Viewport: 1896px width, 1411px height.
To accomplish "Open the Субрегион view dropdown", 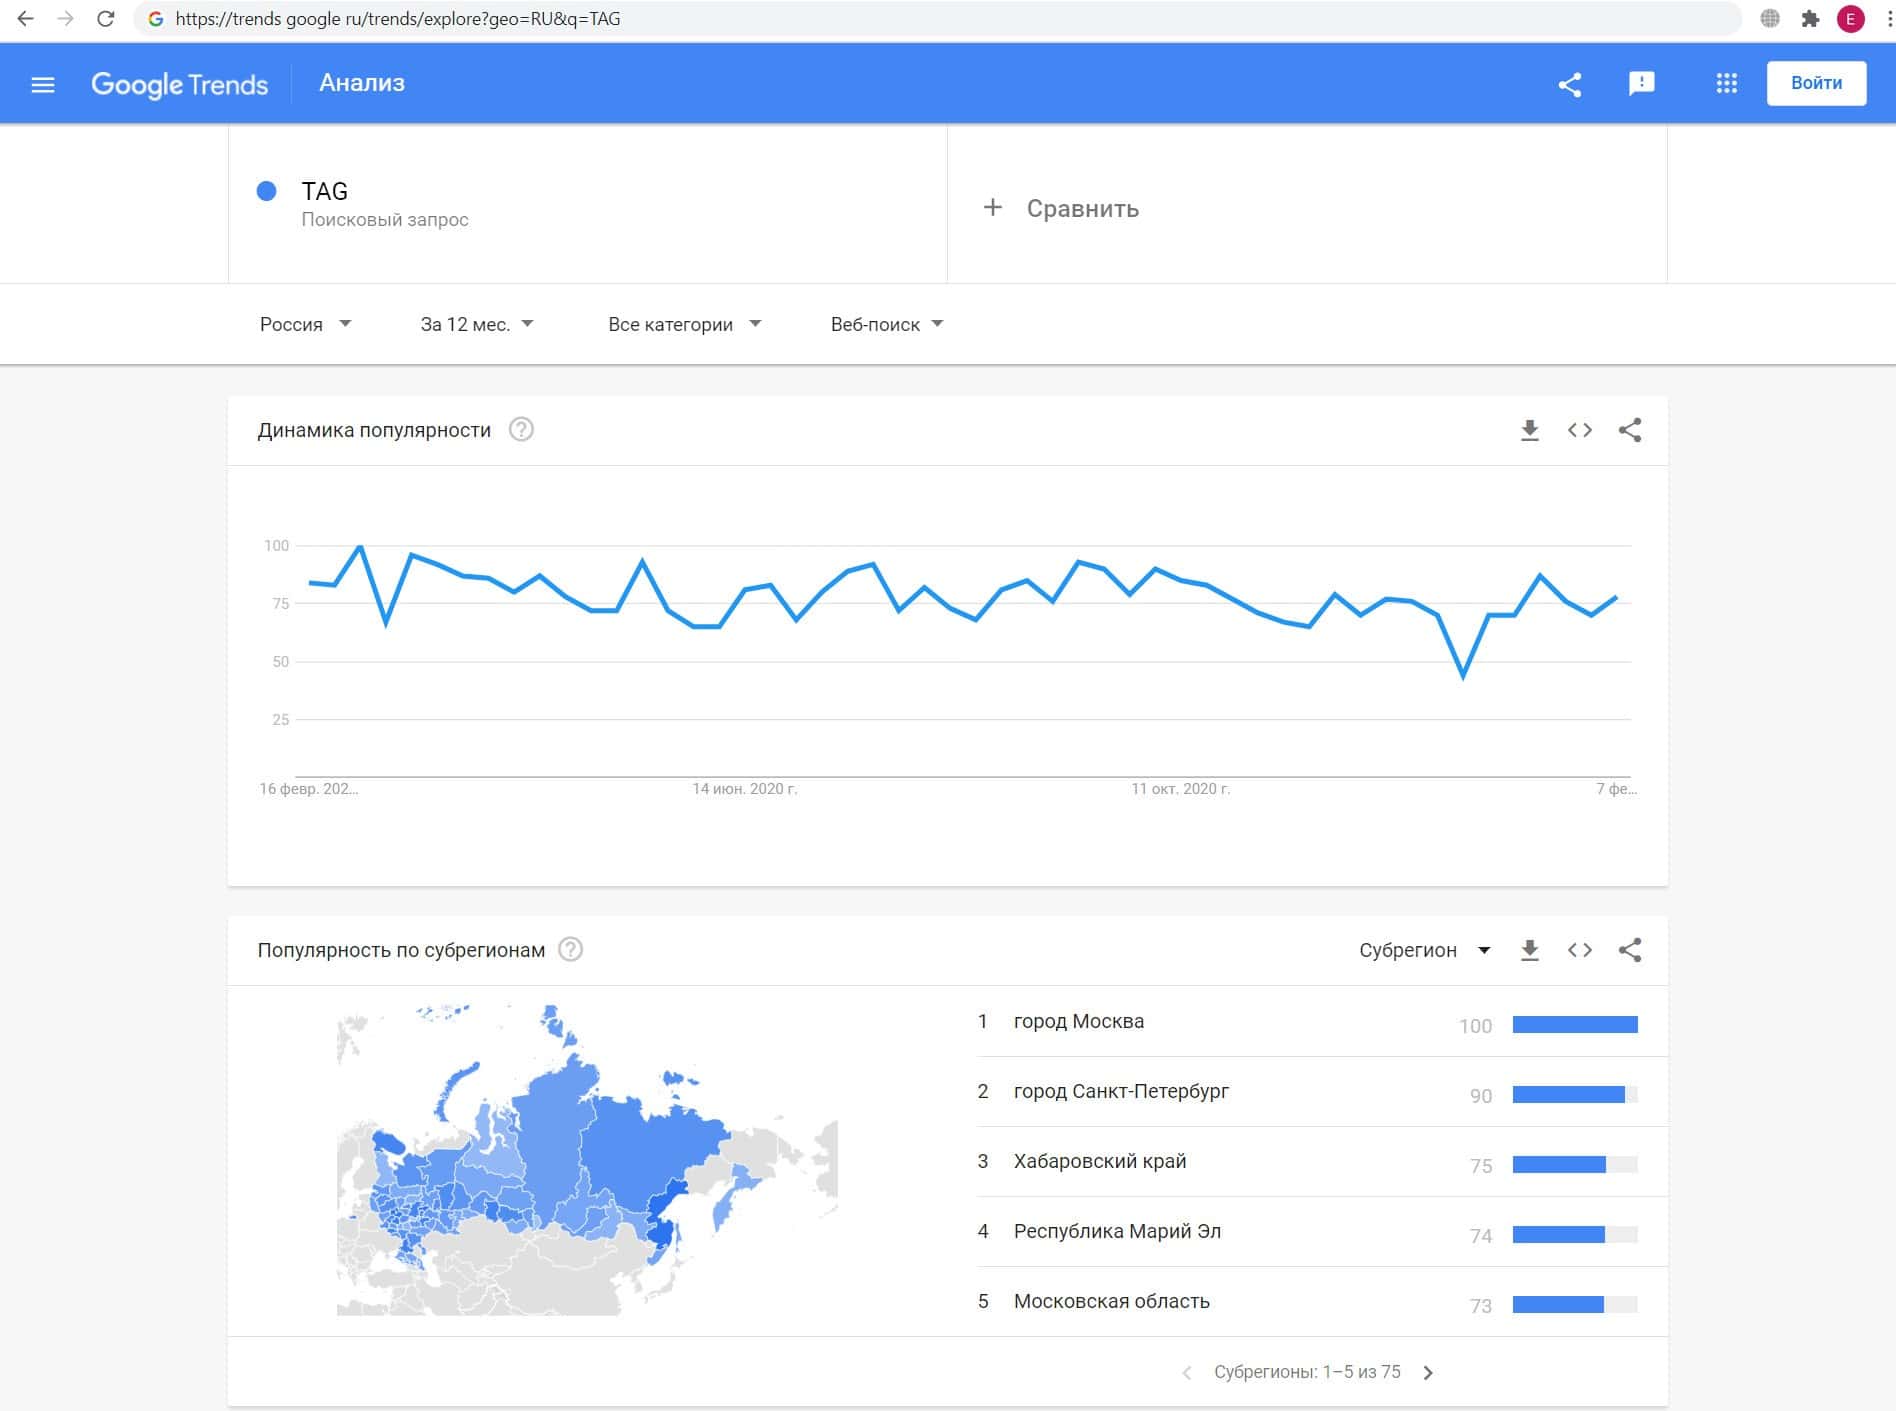I will [x=1424, y=951].
